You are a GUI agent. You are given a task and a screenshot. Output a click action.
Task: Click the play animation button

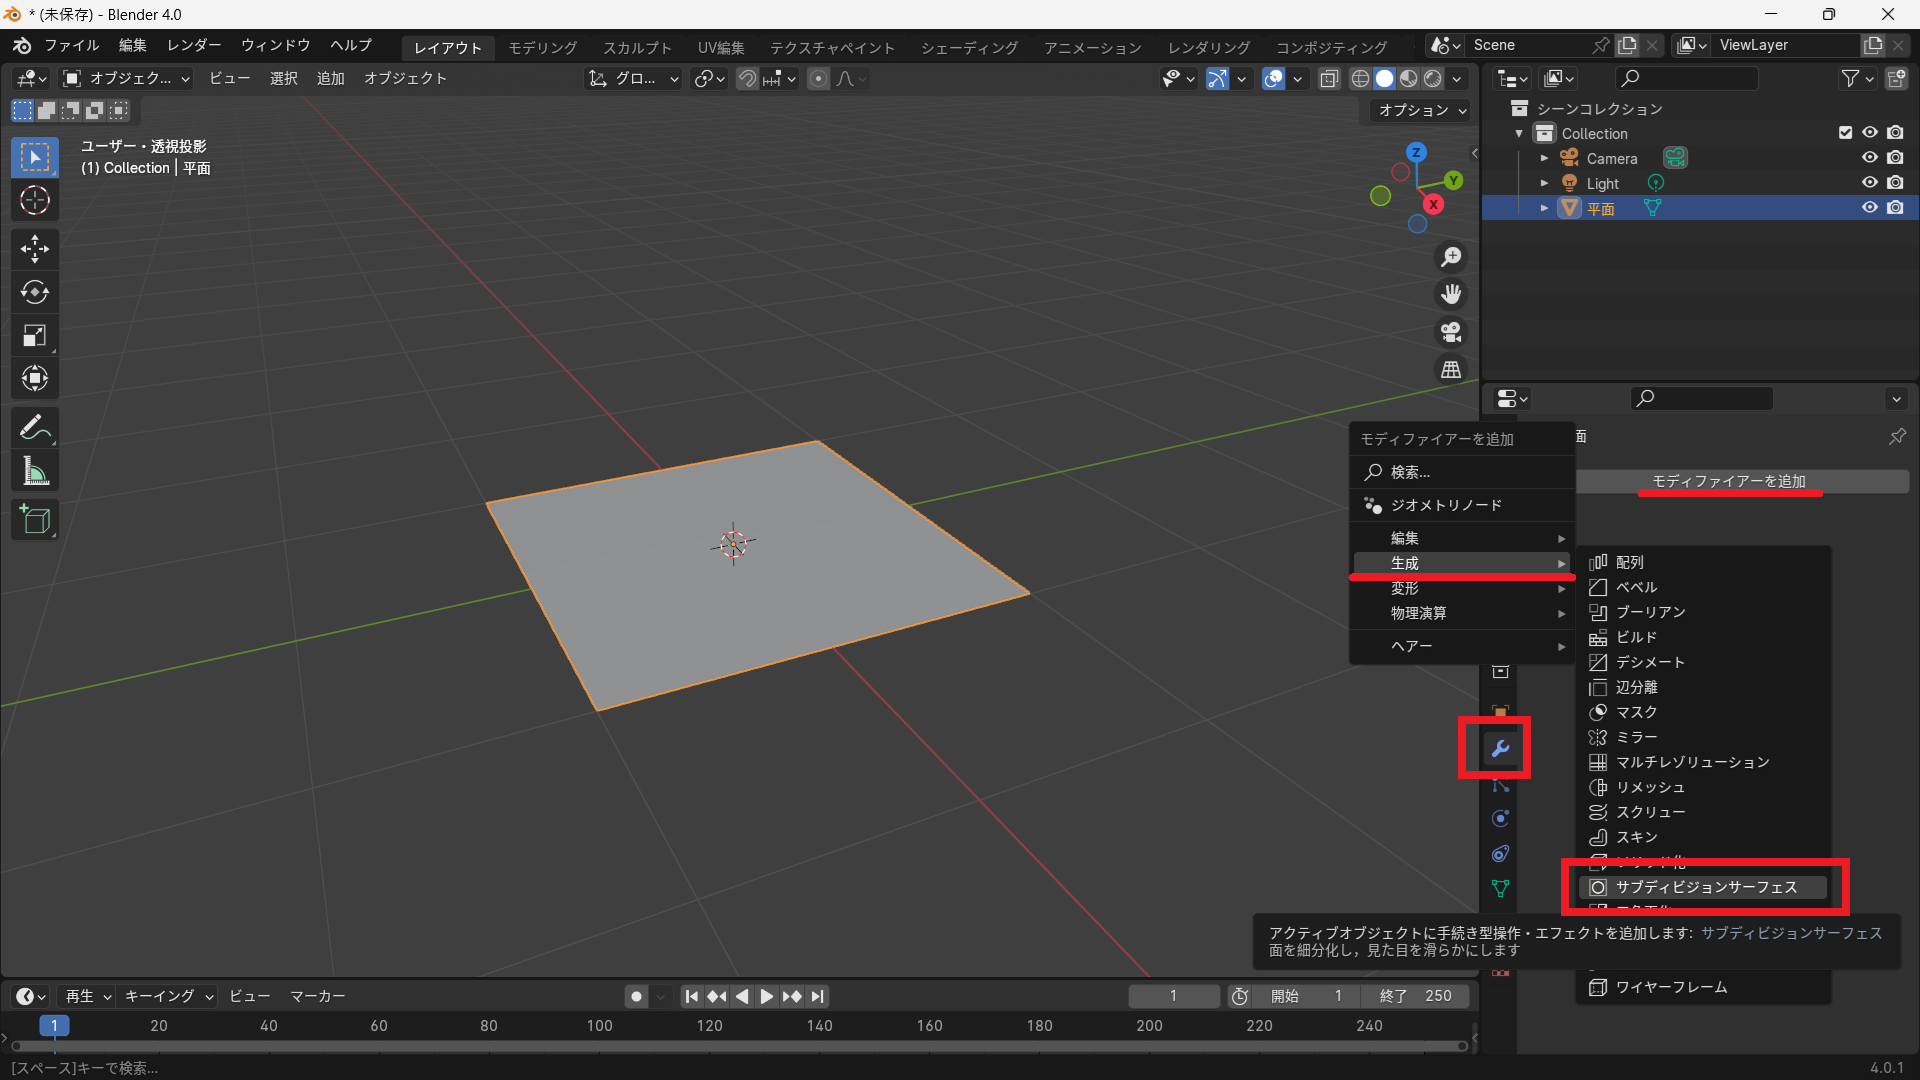pyautogui.click(x=766, y=996)
